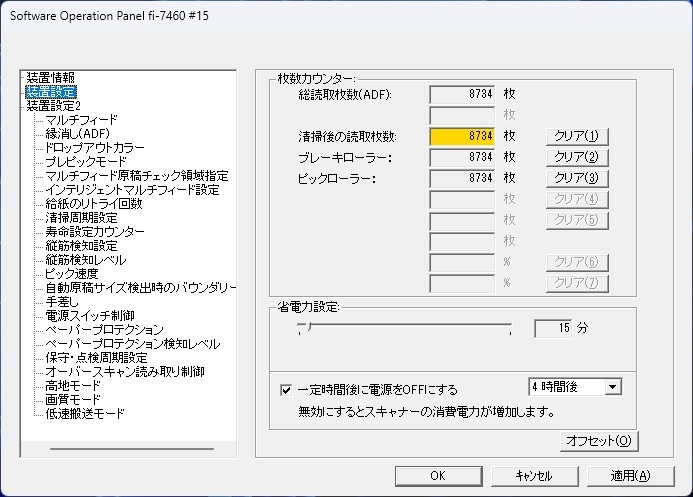Click the オフセット(O) button
This screenshot has width=693, height=497.
point(598,441)
